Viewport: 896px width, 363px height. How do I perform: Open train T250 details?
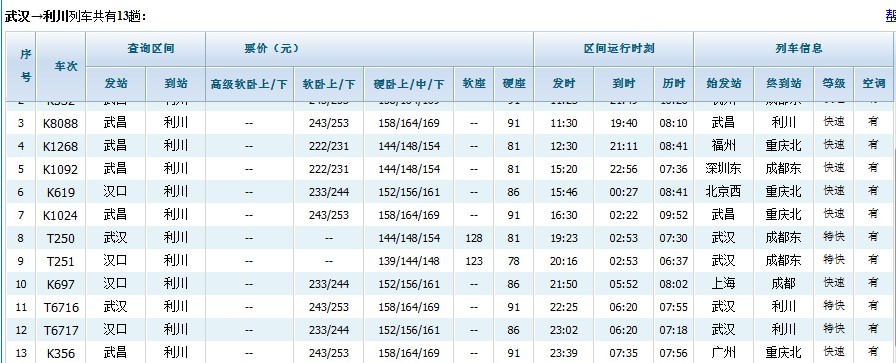[61, 238]
